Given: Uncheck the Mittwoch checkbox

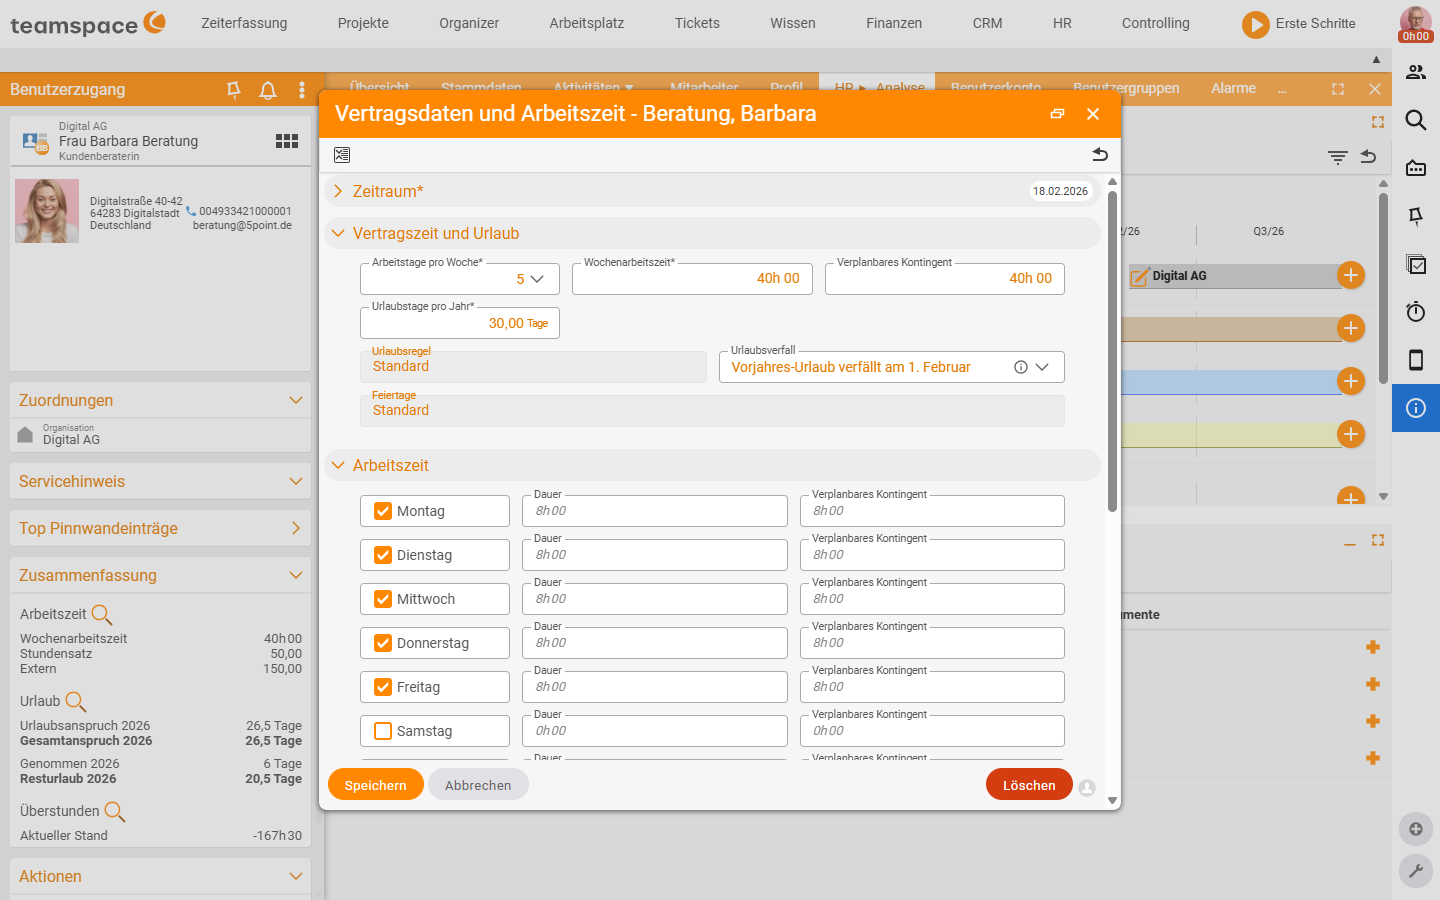Looking at the screenshot, I should [383, 599].
